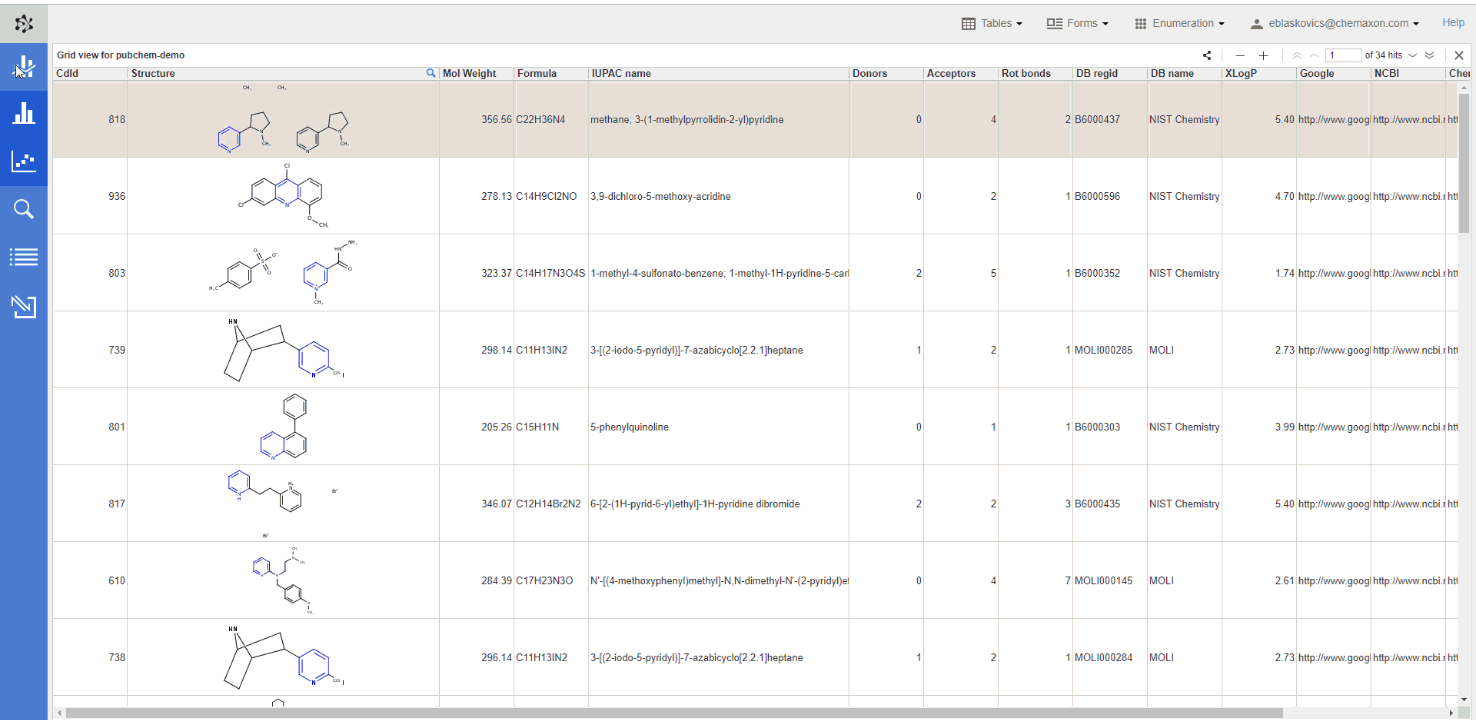Open the list view icon in the sidebar
The width and height of the screenshot is (1476, 720).
click(24, 257)
